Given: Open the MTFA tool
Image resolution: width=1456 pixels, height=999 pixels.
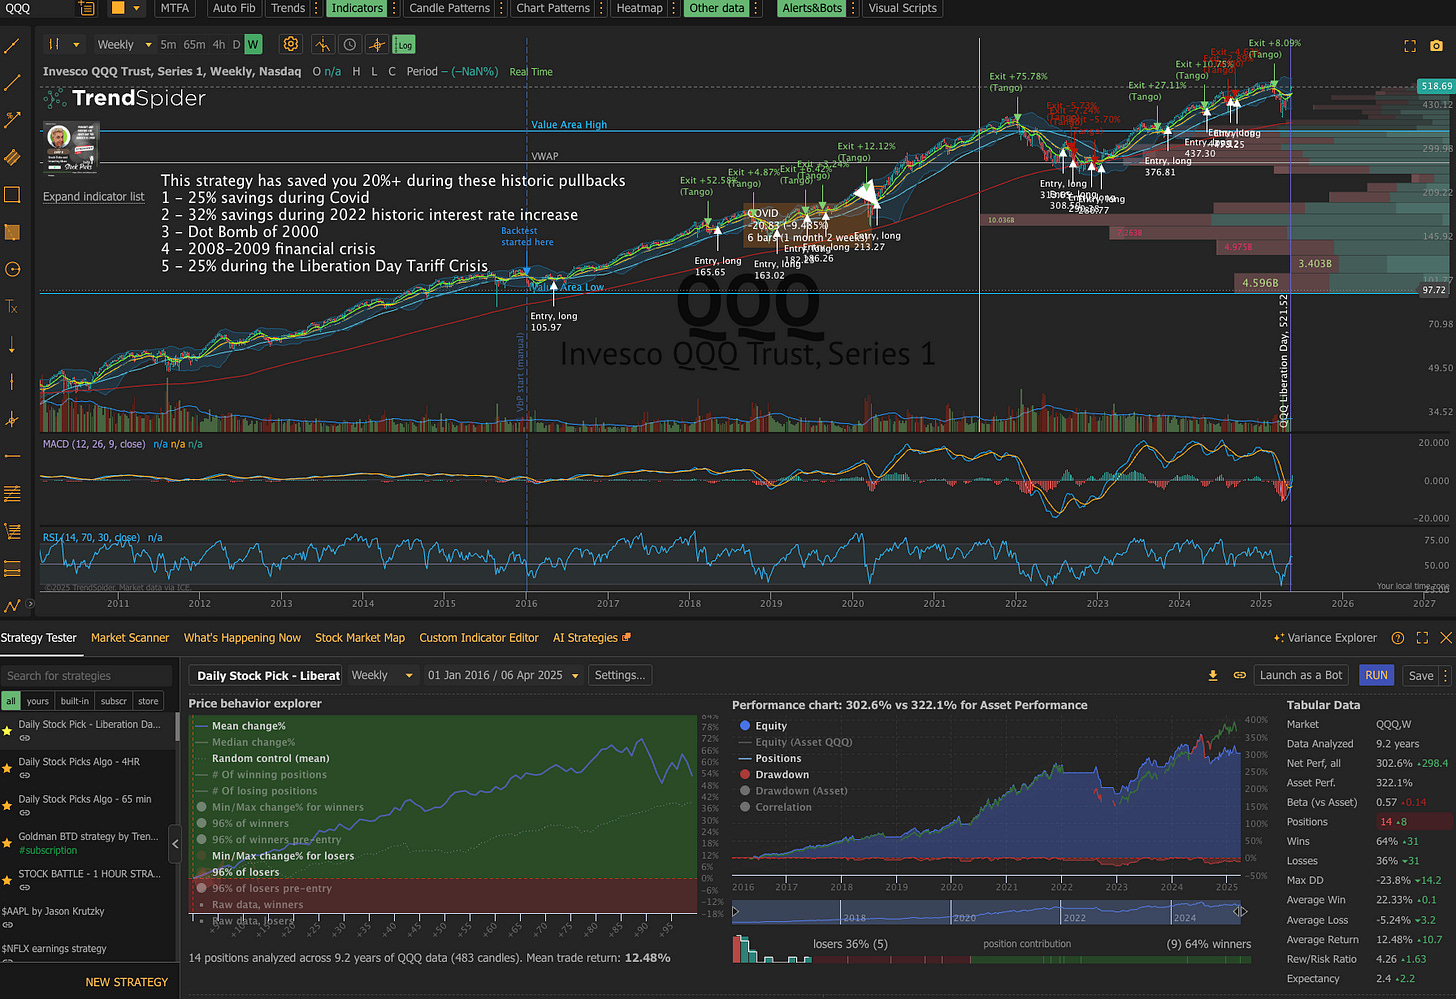Looking at the screenshot, I should [175, 8].
